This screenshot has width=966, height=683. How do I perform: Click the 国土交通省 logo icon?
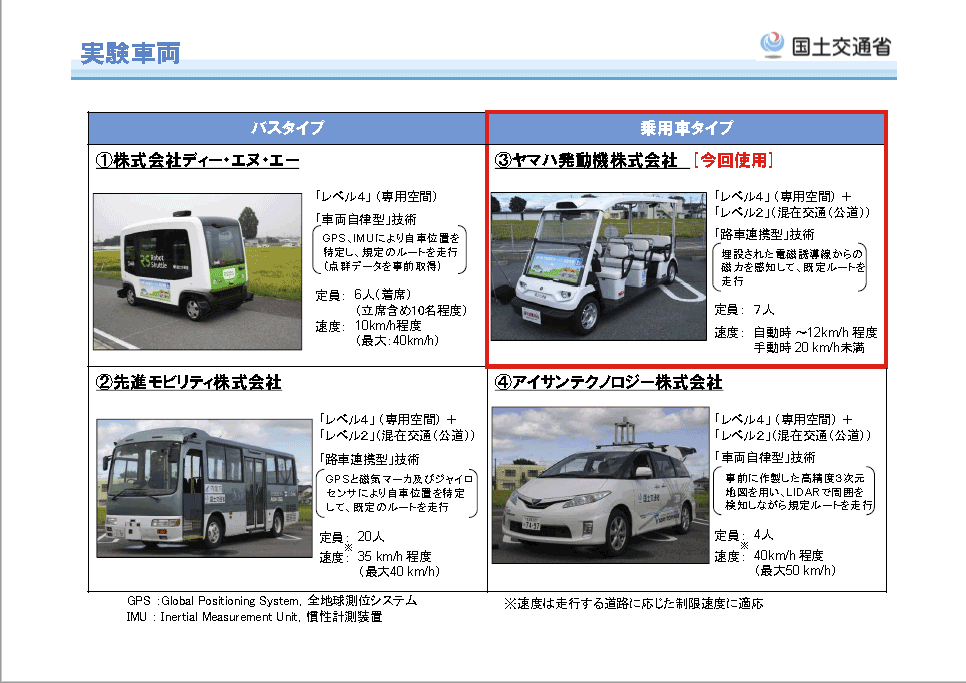pos(771,44)
